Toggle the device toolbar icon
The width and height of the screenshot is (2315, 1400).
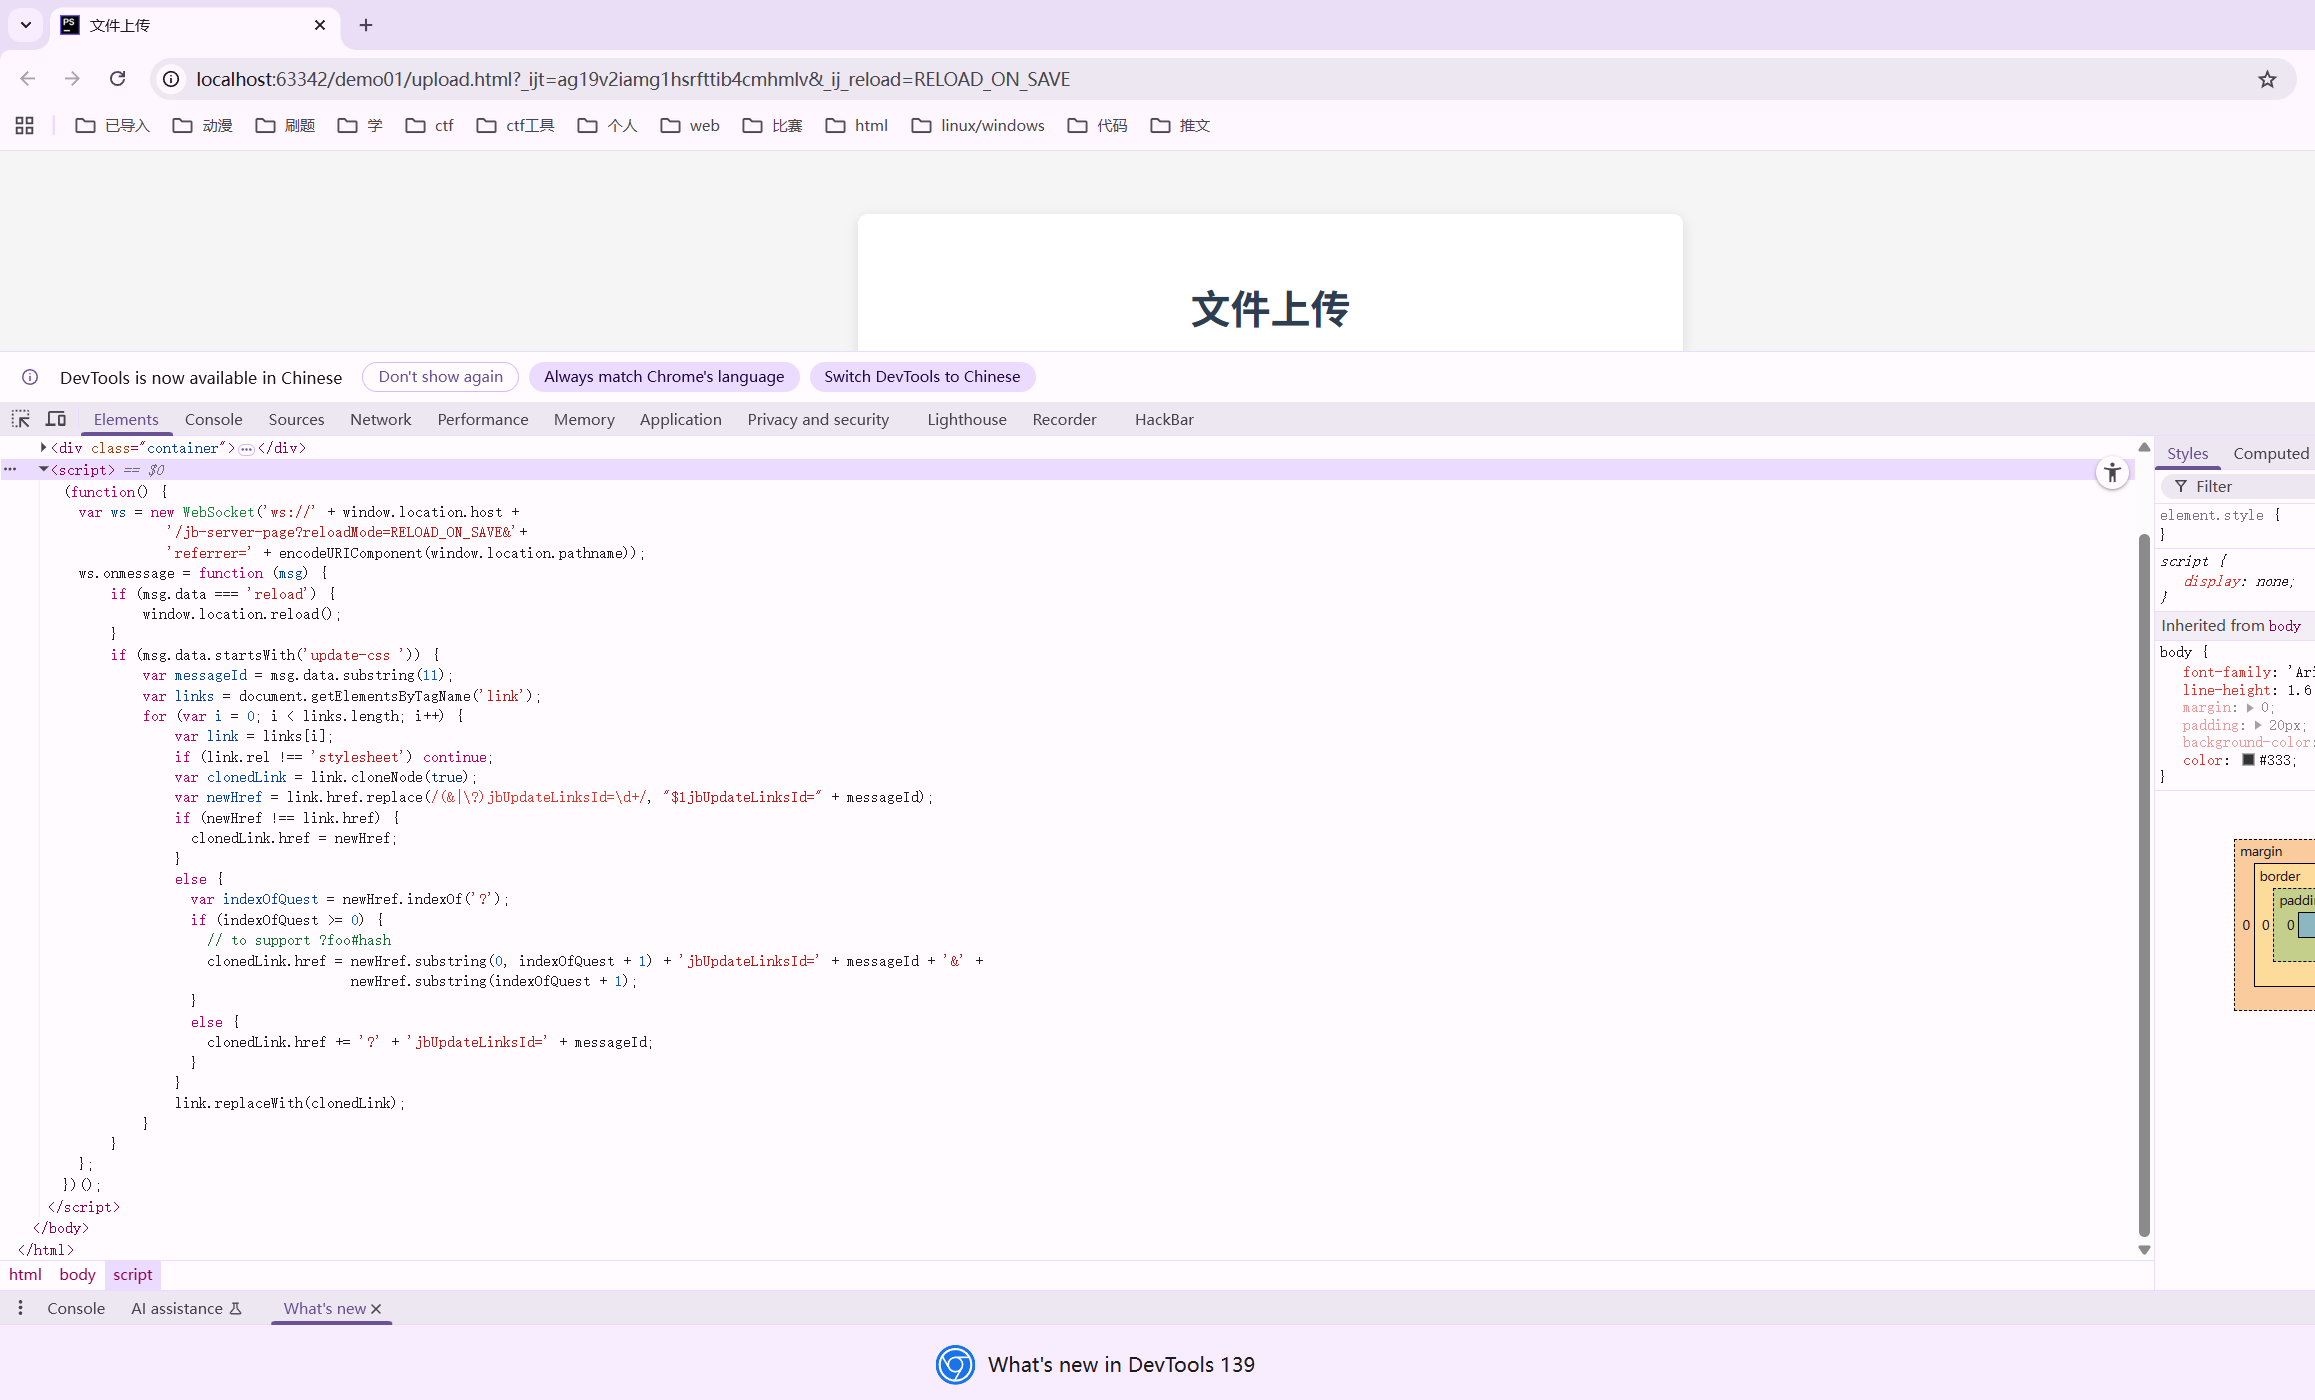tap(56, 419)
